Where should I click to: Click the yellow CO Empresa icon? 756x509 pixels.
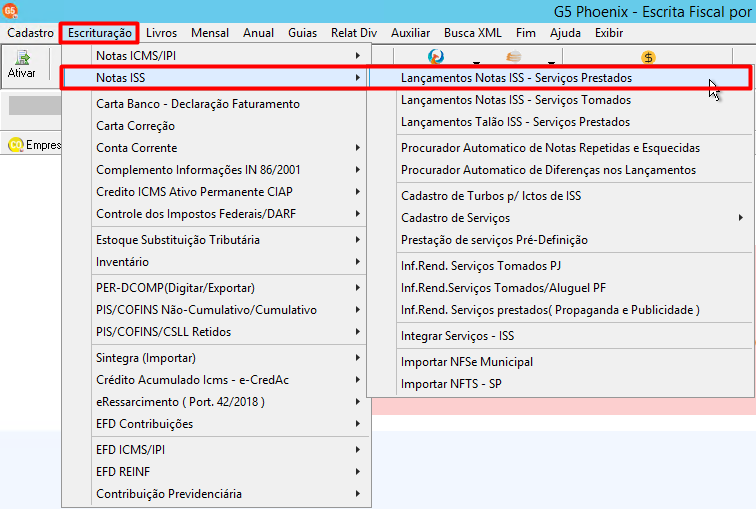coord(16,144)
